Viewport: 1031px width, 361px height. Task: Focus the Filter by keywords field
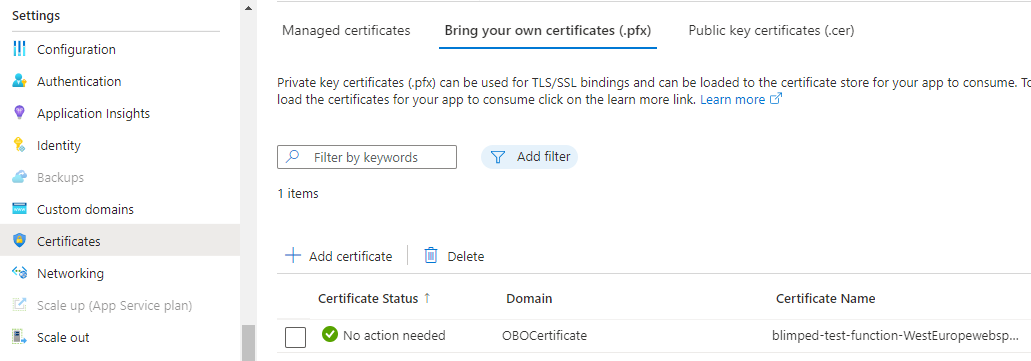367,157
